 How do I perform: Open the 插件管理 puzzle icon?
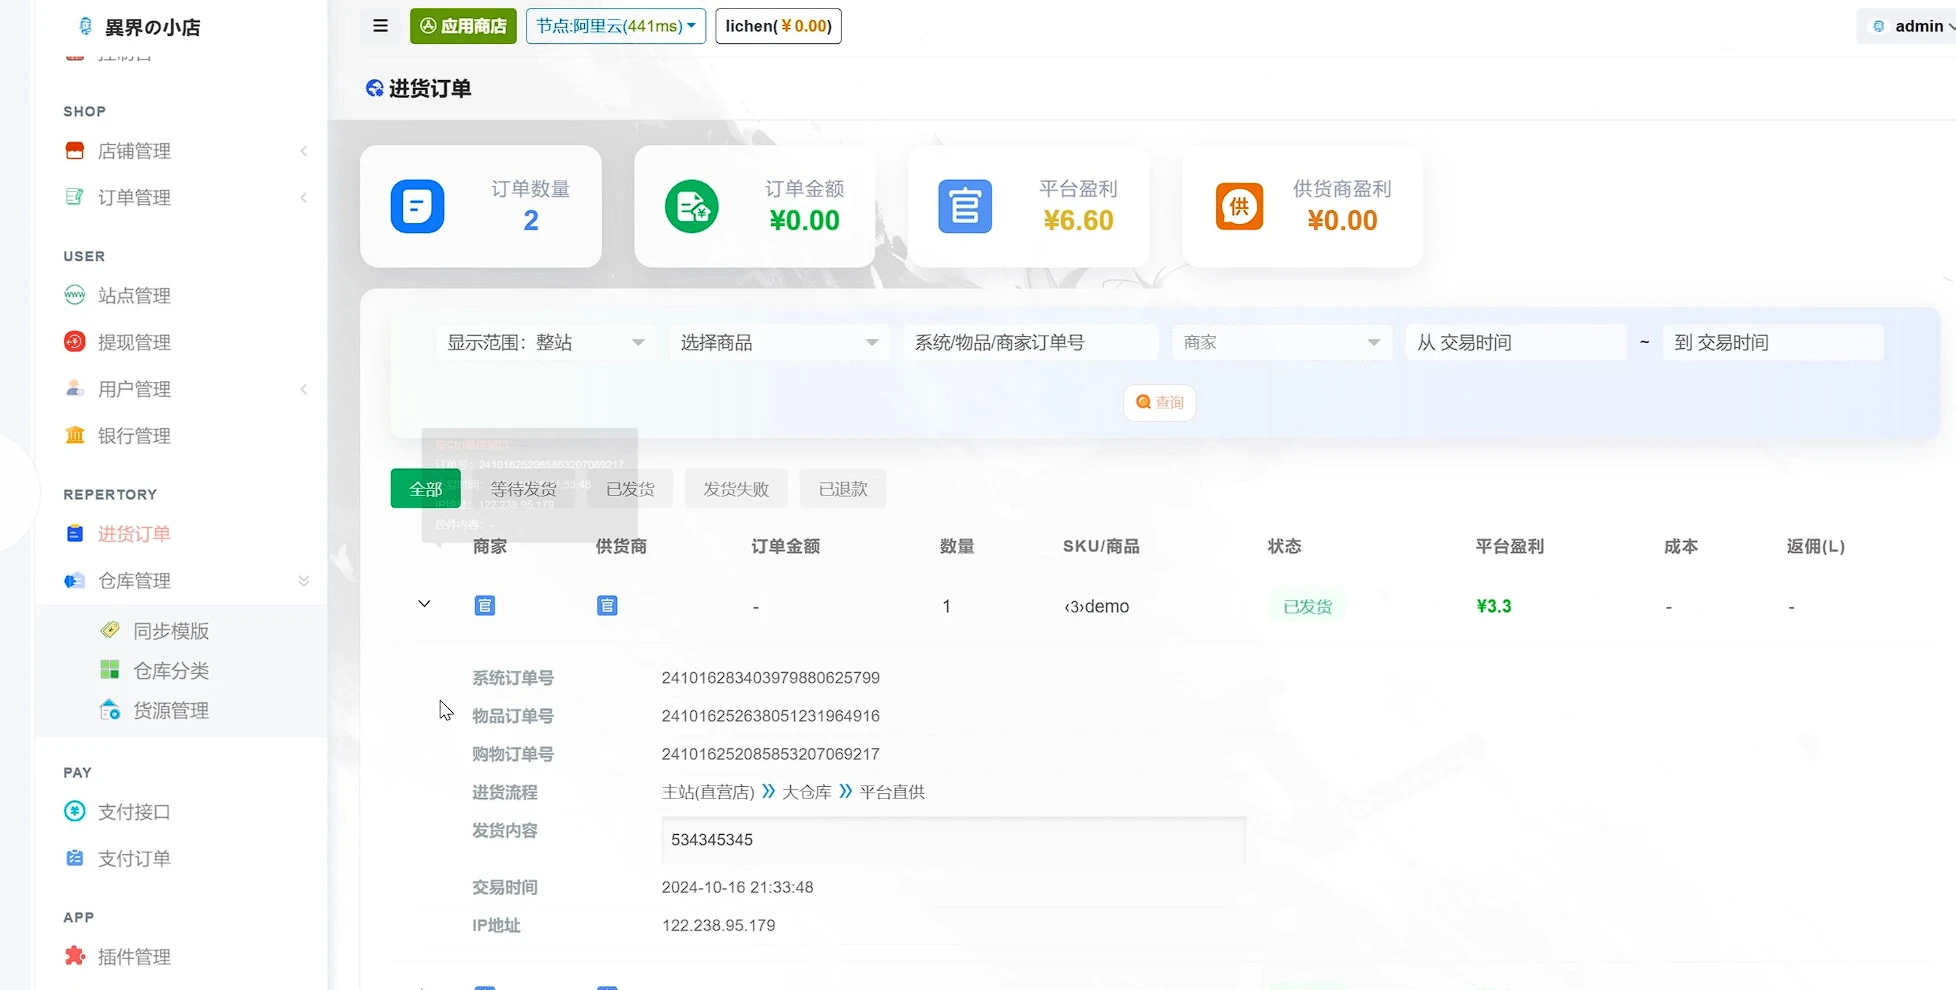pos(75,956)
